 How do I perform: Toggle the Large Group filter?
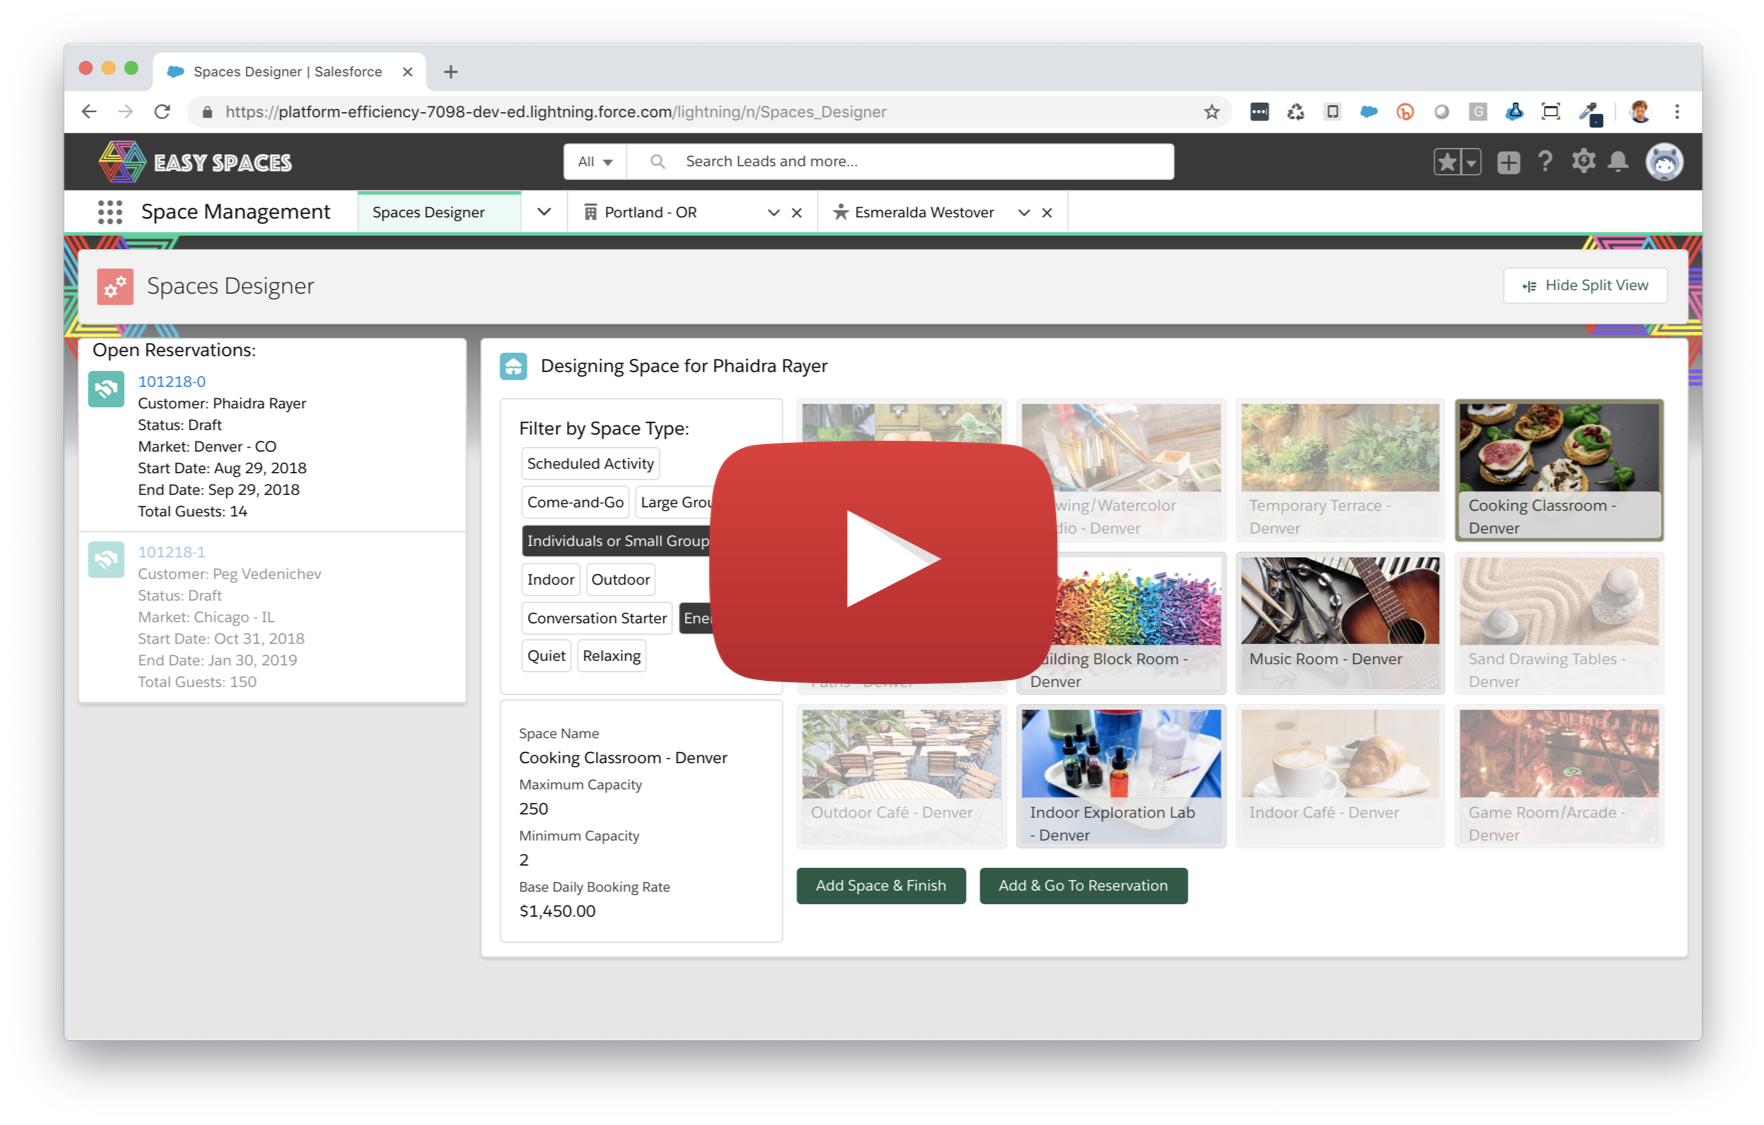click(x=675, y=502)
